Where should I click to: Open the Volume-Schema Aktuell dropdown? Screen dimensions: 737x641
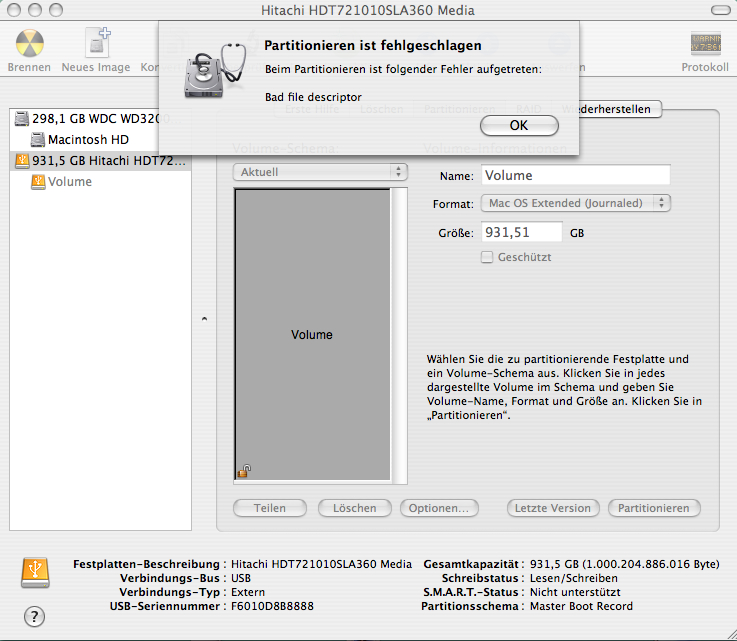320,172
